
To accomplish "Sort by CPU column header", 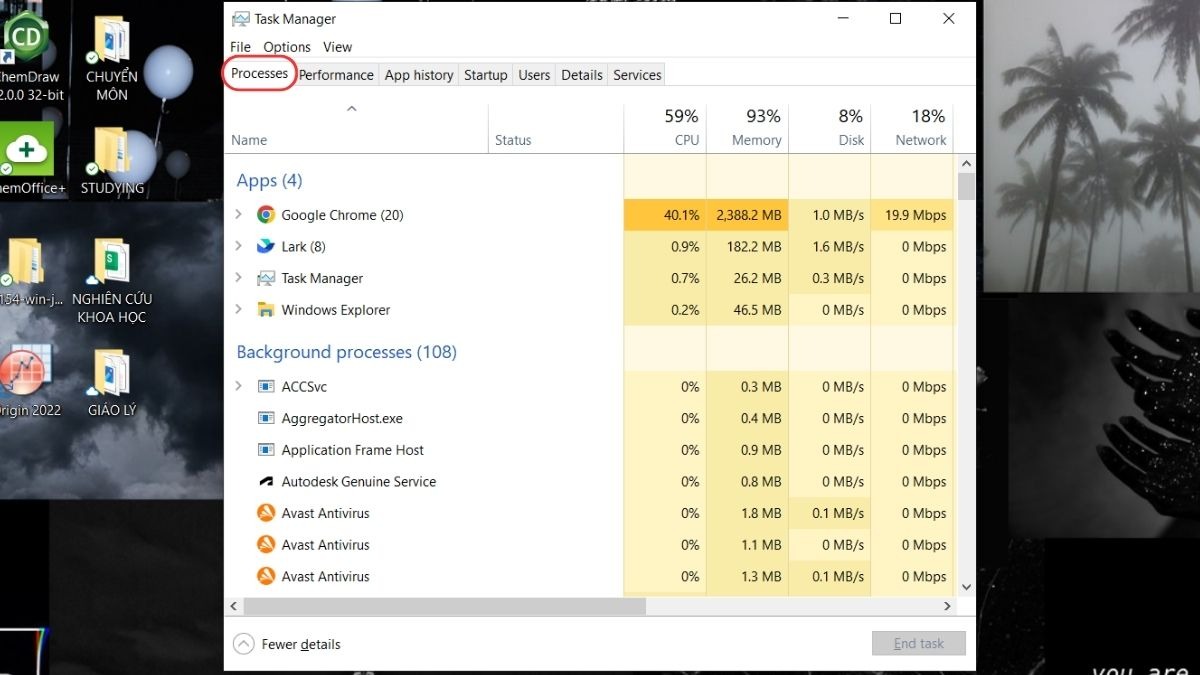I will (665, 127).
